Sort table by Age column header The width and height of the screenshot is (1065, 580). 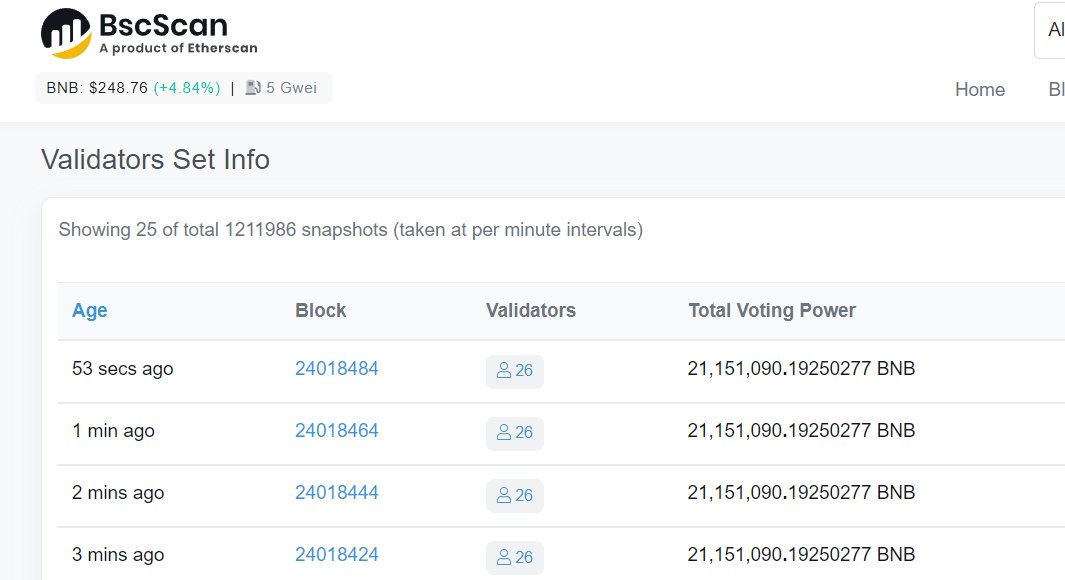[90, 310]
